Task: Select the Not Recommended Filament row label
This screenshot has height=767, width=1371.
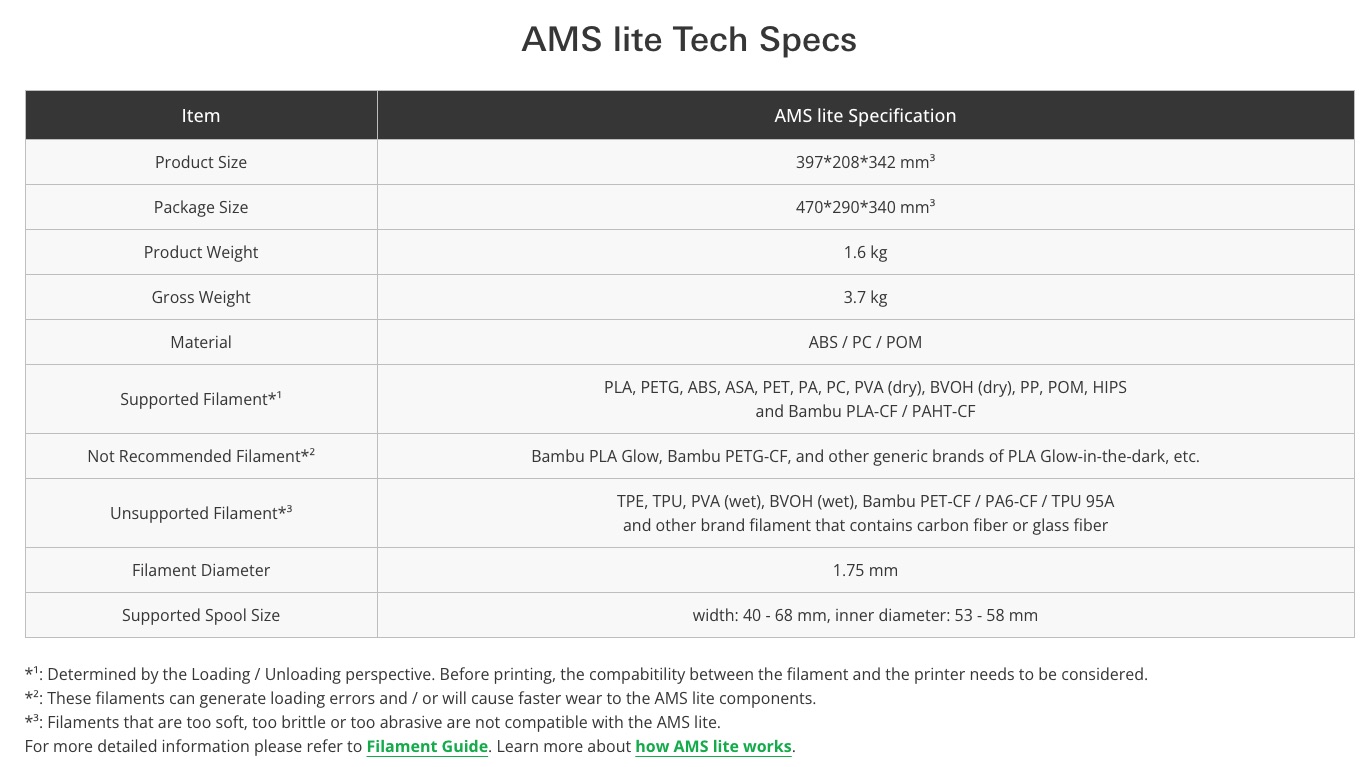Action: 201,456
